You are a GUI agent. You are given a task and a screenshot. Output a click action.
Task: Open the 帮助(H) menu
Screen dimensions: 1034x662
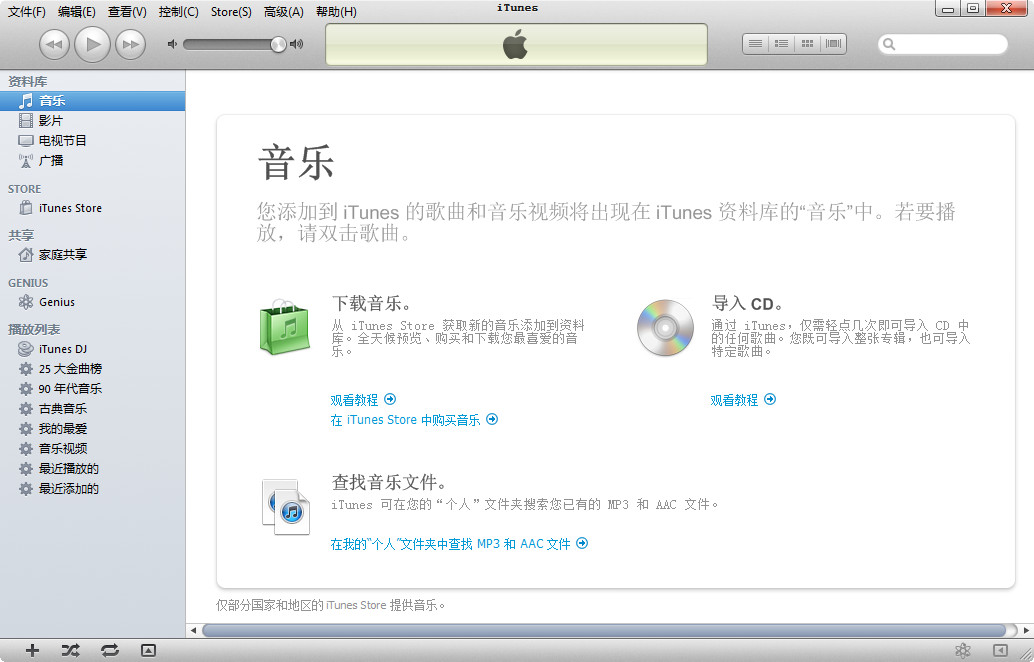click(336, 12)
